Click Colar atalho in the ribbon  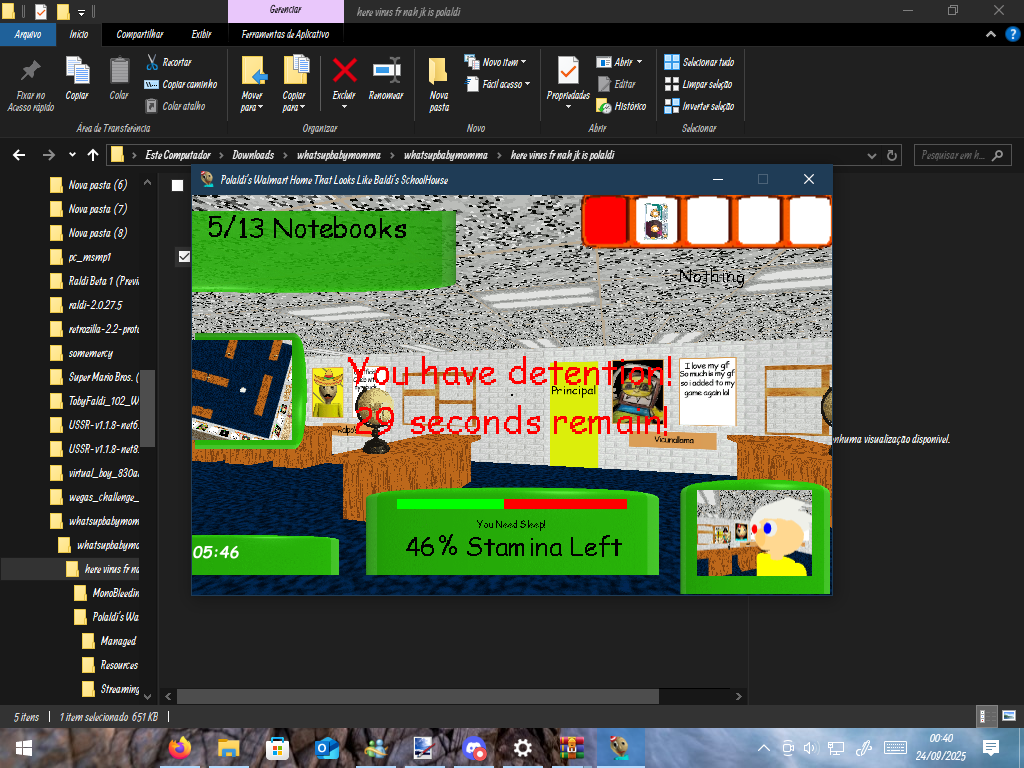click(x=176, y=106)
